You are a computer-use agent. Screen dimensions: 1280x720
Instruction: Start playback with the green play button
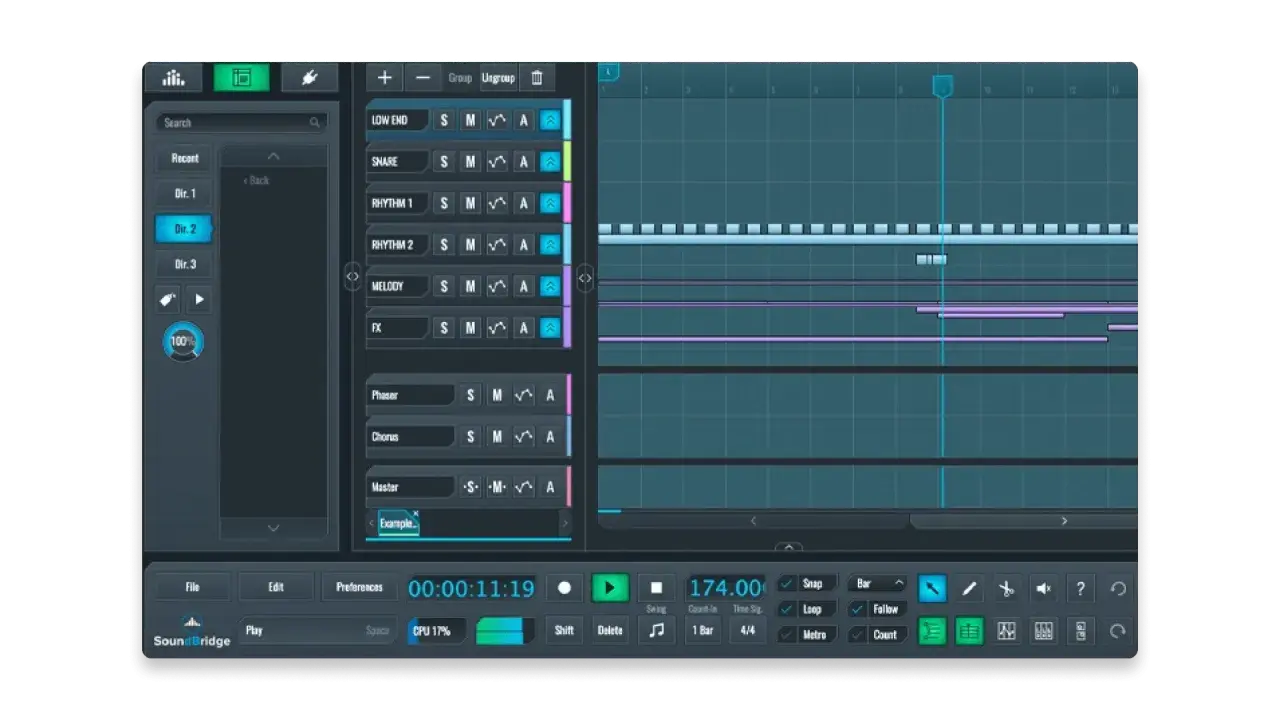pyautogui.click(x=610, y=588)
